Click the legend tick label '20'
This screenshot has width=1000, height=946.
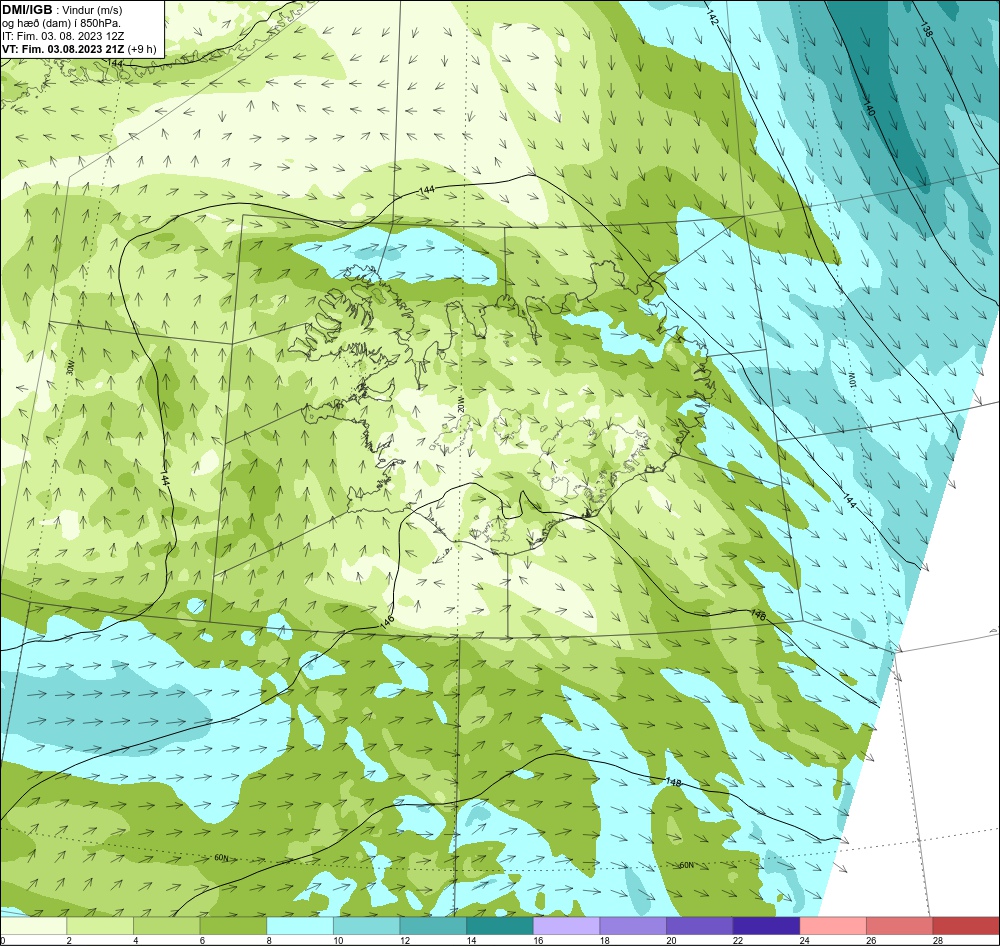pyautogui.click(x=672, y=940)
